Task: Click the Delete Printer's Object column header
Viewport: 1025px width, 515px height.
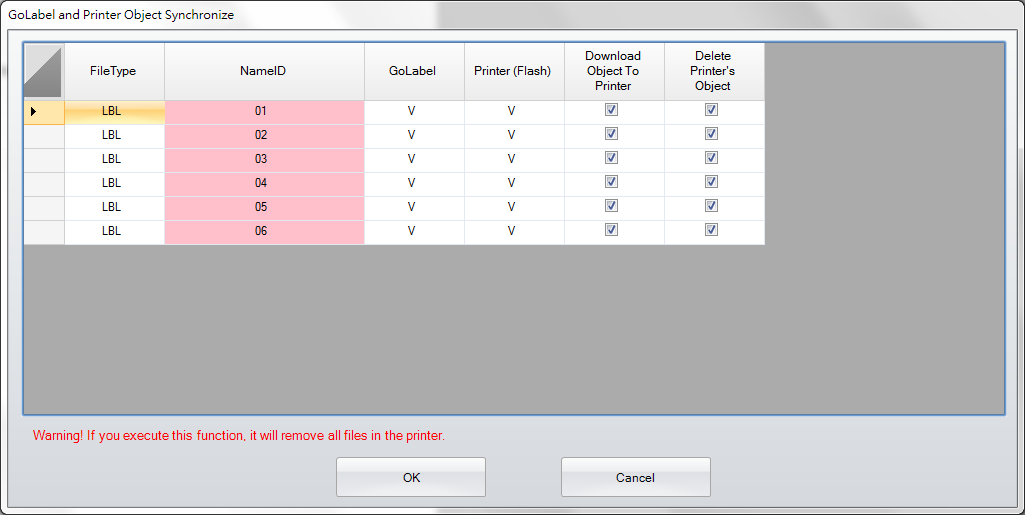Action: (x=714, y=71)
